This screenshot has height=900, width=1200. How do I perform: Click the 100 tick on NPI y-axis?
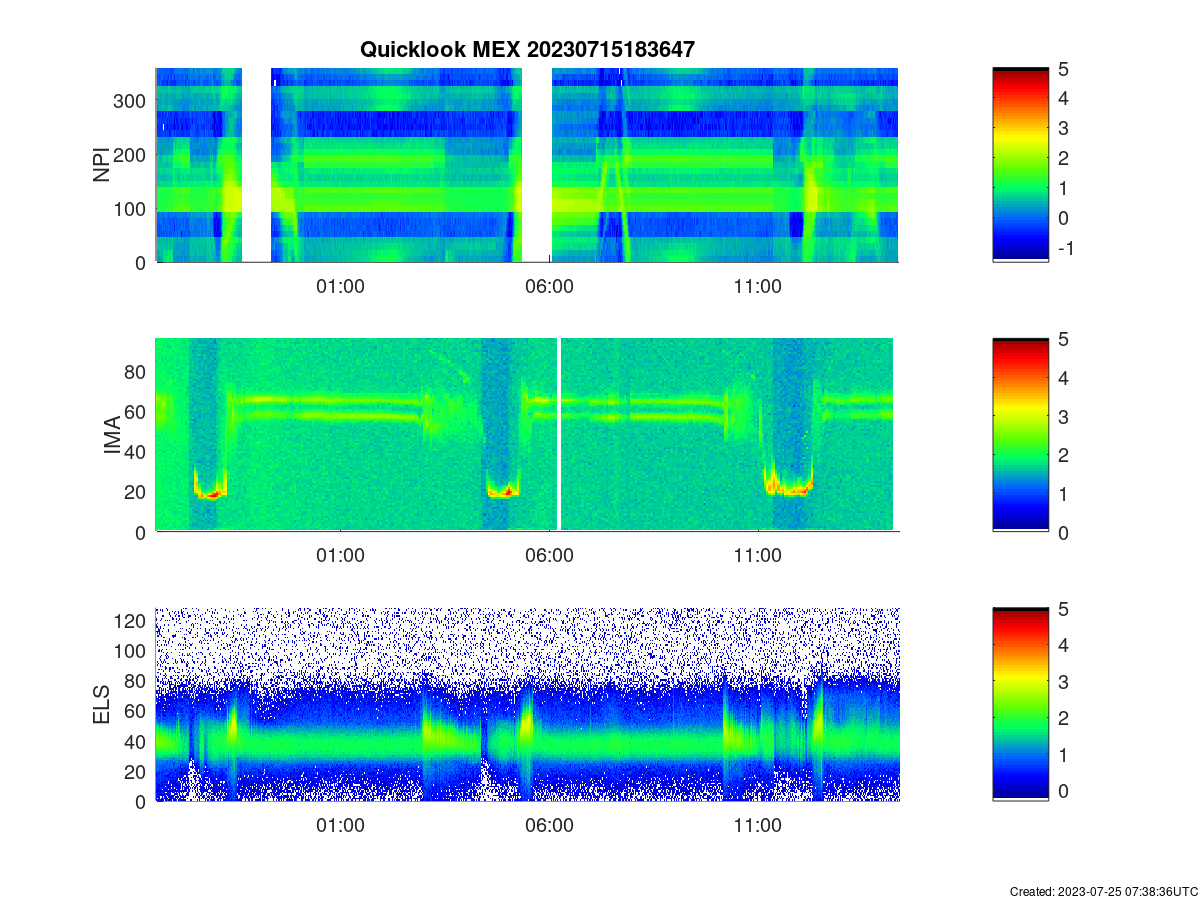click(131, 208)
